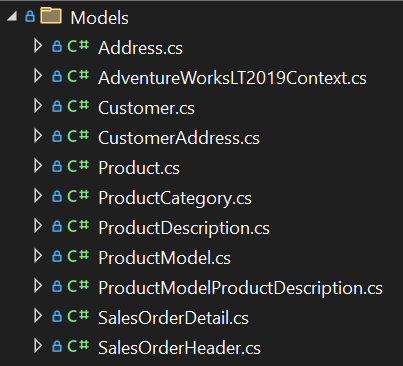Screen dimensions: 403x366
Task: Expand the ProductDescription.cs node
Action: click(x=38, y=226)
